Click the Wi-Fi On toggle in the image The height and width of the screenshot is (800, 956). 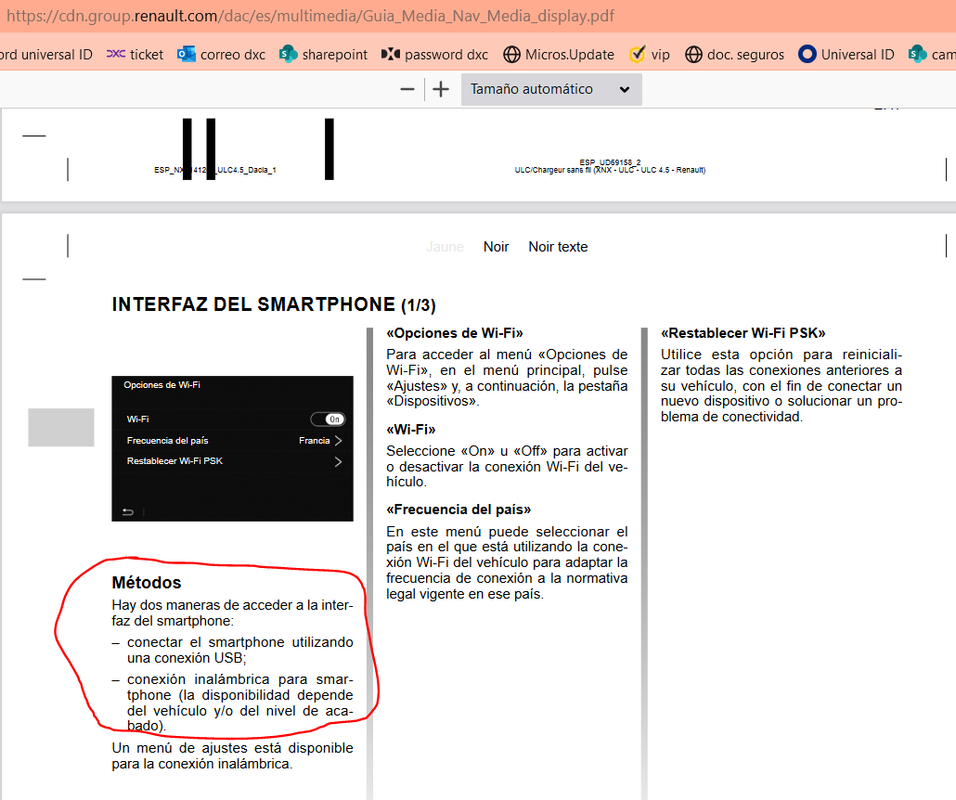[x=328, y=419]
